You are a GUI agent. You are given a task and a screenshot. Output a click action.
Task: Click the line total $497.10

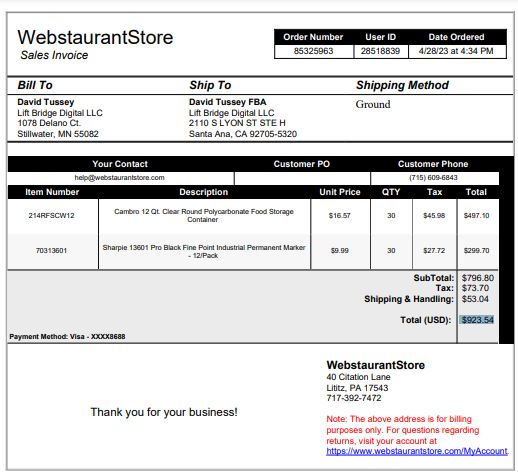tap(476, 216)
